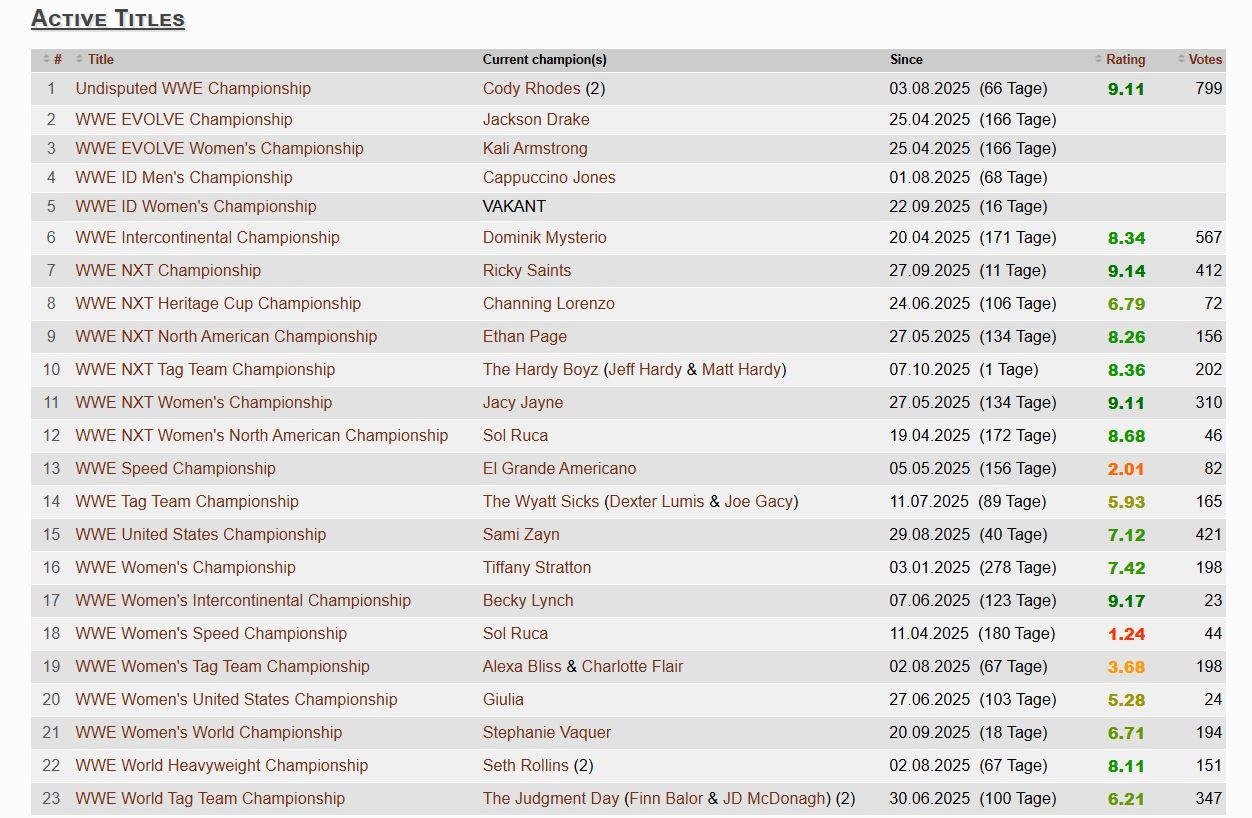Go to Charlotte Flair's page
The width and height of the screenshot is (1252, 818).
[632, 667]
